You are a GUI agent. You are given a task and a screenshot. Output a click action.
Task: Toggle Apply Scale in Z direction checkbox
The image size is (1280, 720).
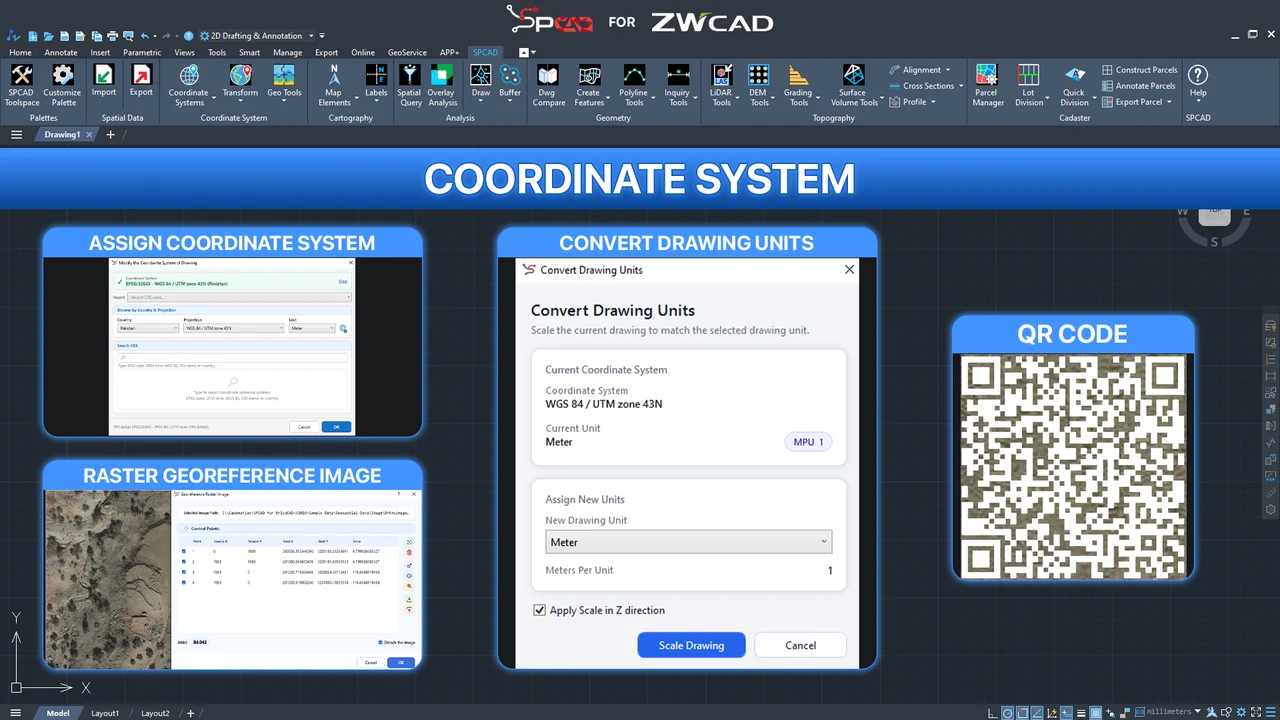point(540,610)
